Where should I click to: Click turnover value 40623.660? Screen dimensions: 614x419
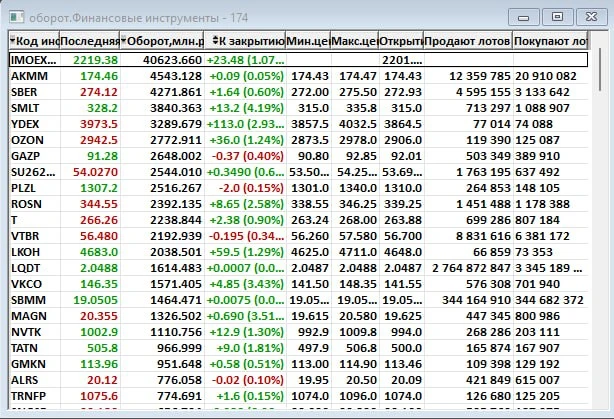[173, 60]
